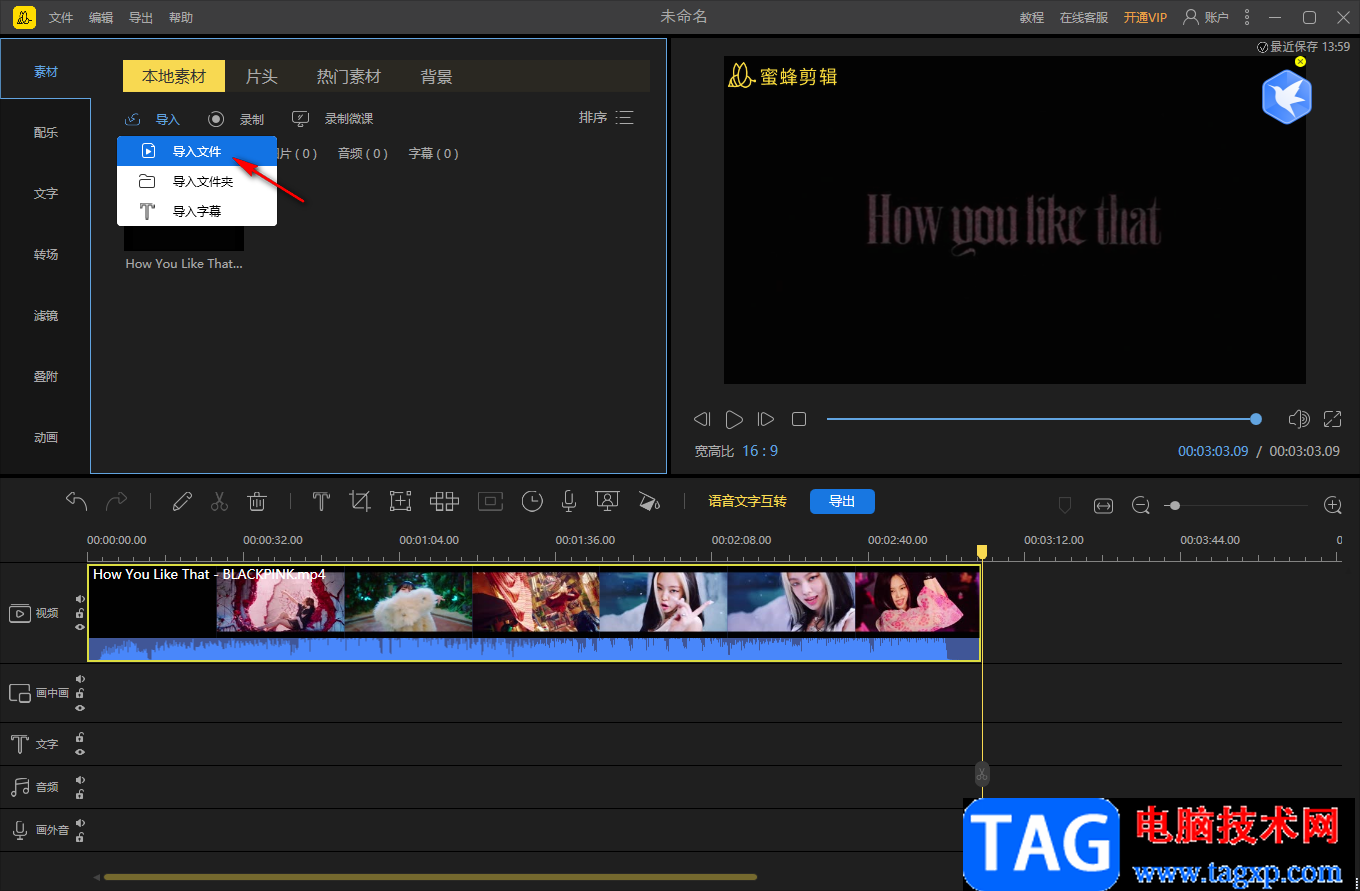Click the preview volume speaker icon
This screenshot has height=891, width=1360.
(x=1299, y=419)
